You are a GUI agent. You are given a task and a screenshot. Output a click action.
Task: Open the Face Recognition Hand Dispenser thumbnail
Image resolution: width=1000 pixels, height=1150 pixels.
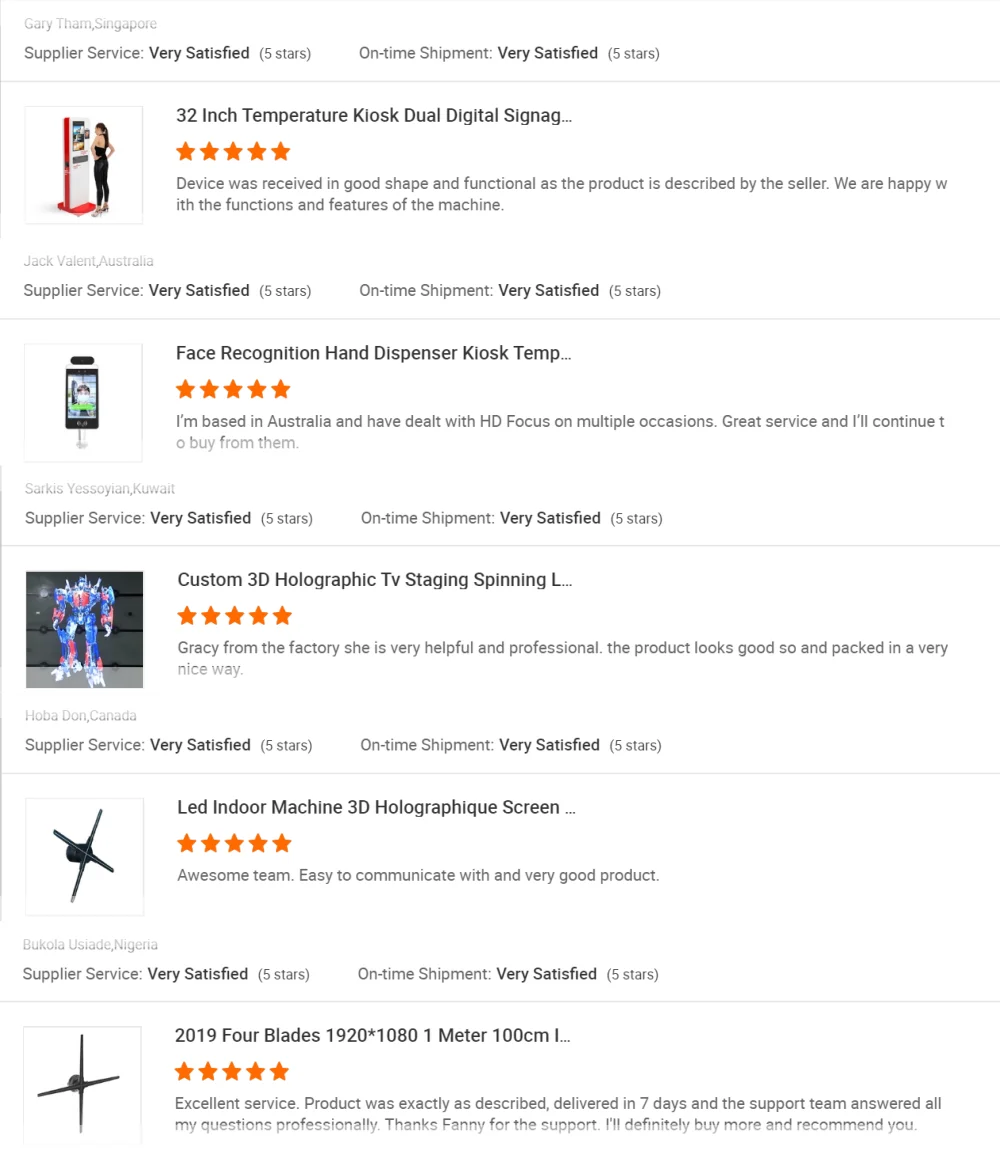(84, 402)
